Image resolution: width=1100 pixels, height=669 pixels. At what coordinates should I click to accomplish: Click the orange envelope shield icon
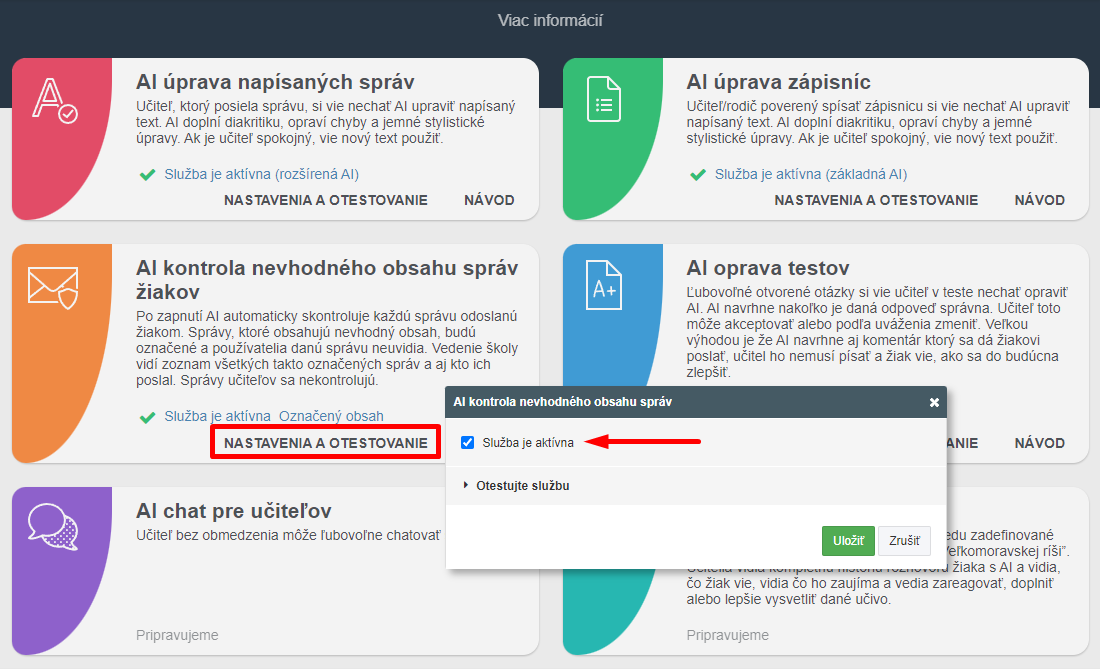(x=54, y=286)
